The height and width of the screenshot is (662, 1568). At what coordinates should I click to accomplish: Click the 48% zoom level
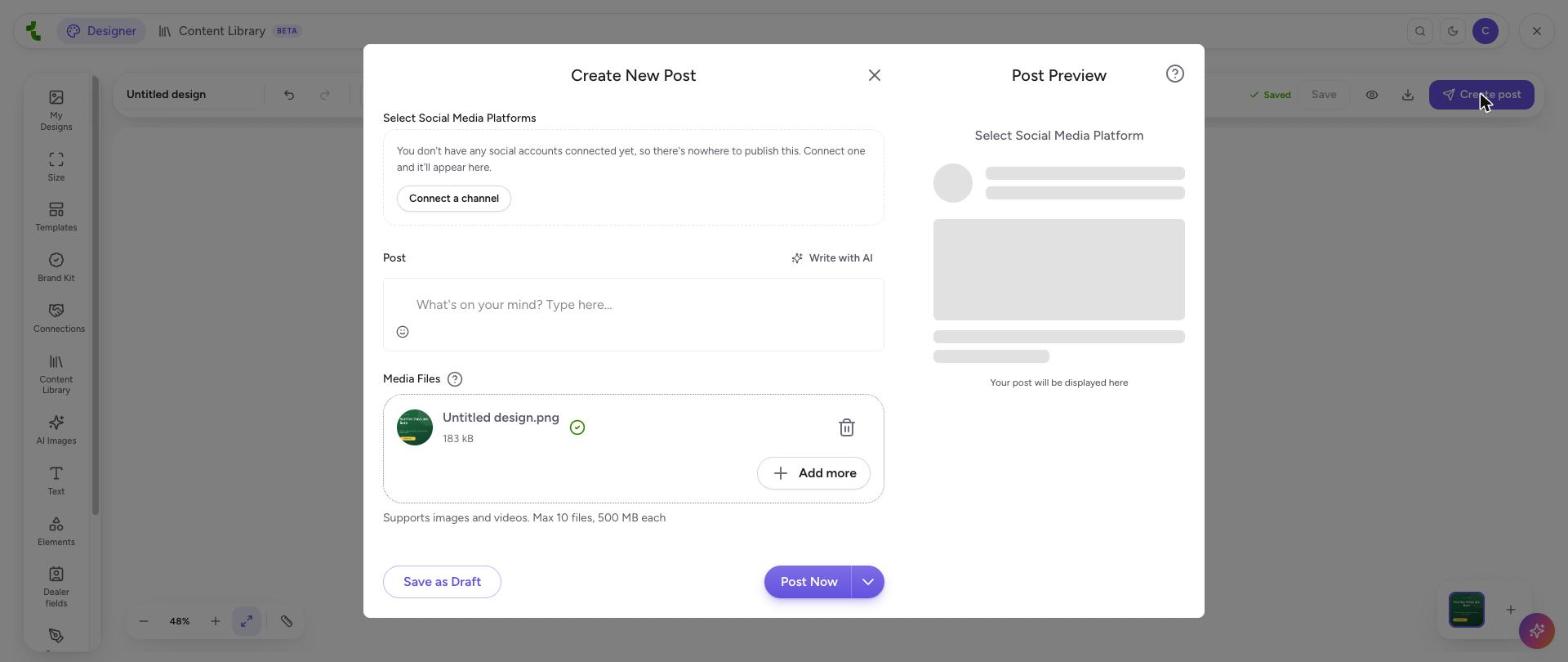(x=179, y=621)
